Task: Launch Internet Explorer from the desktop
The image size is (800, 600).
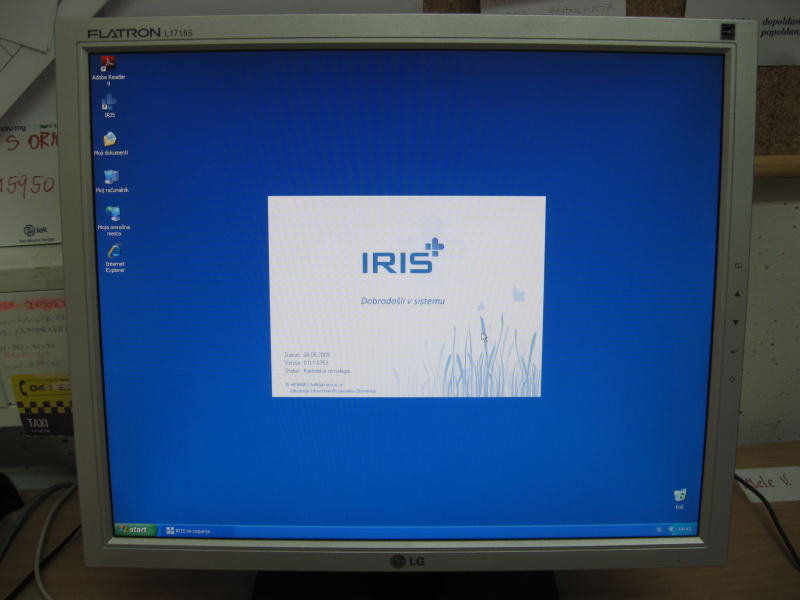Action: [115, 259]
